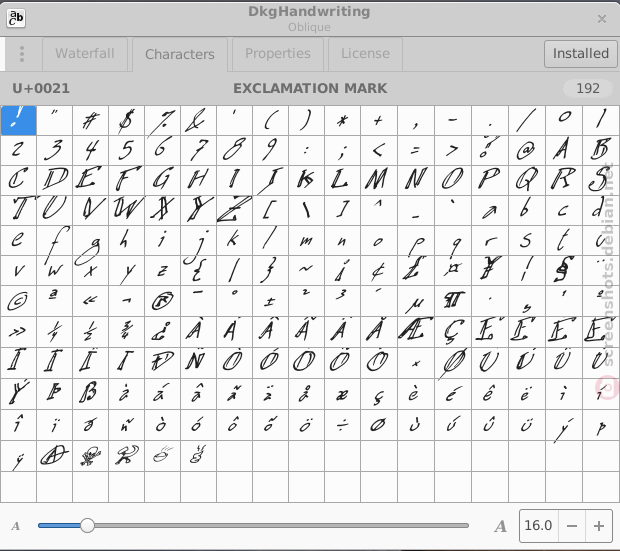Click the Installed button
This screenshot has height=551, width=620.
580,54
